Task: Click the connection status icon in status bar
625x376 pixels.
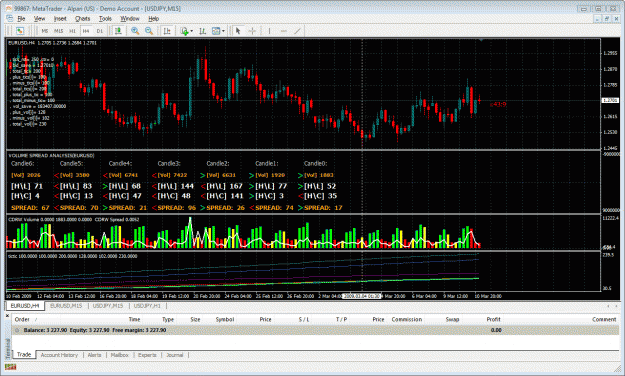Action: pyautogui.click(x=11, y=367)
